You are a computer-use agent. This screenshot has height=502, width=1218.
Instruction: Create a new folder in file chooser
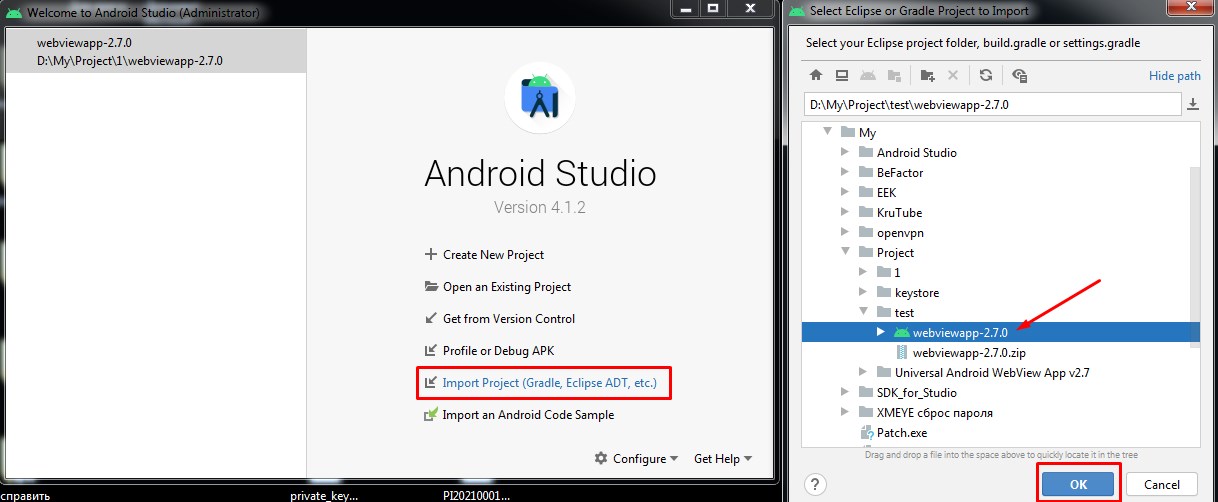tap(927, 75)
